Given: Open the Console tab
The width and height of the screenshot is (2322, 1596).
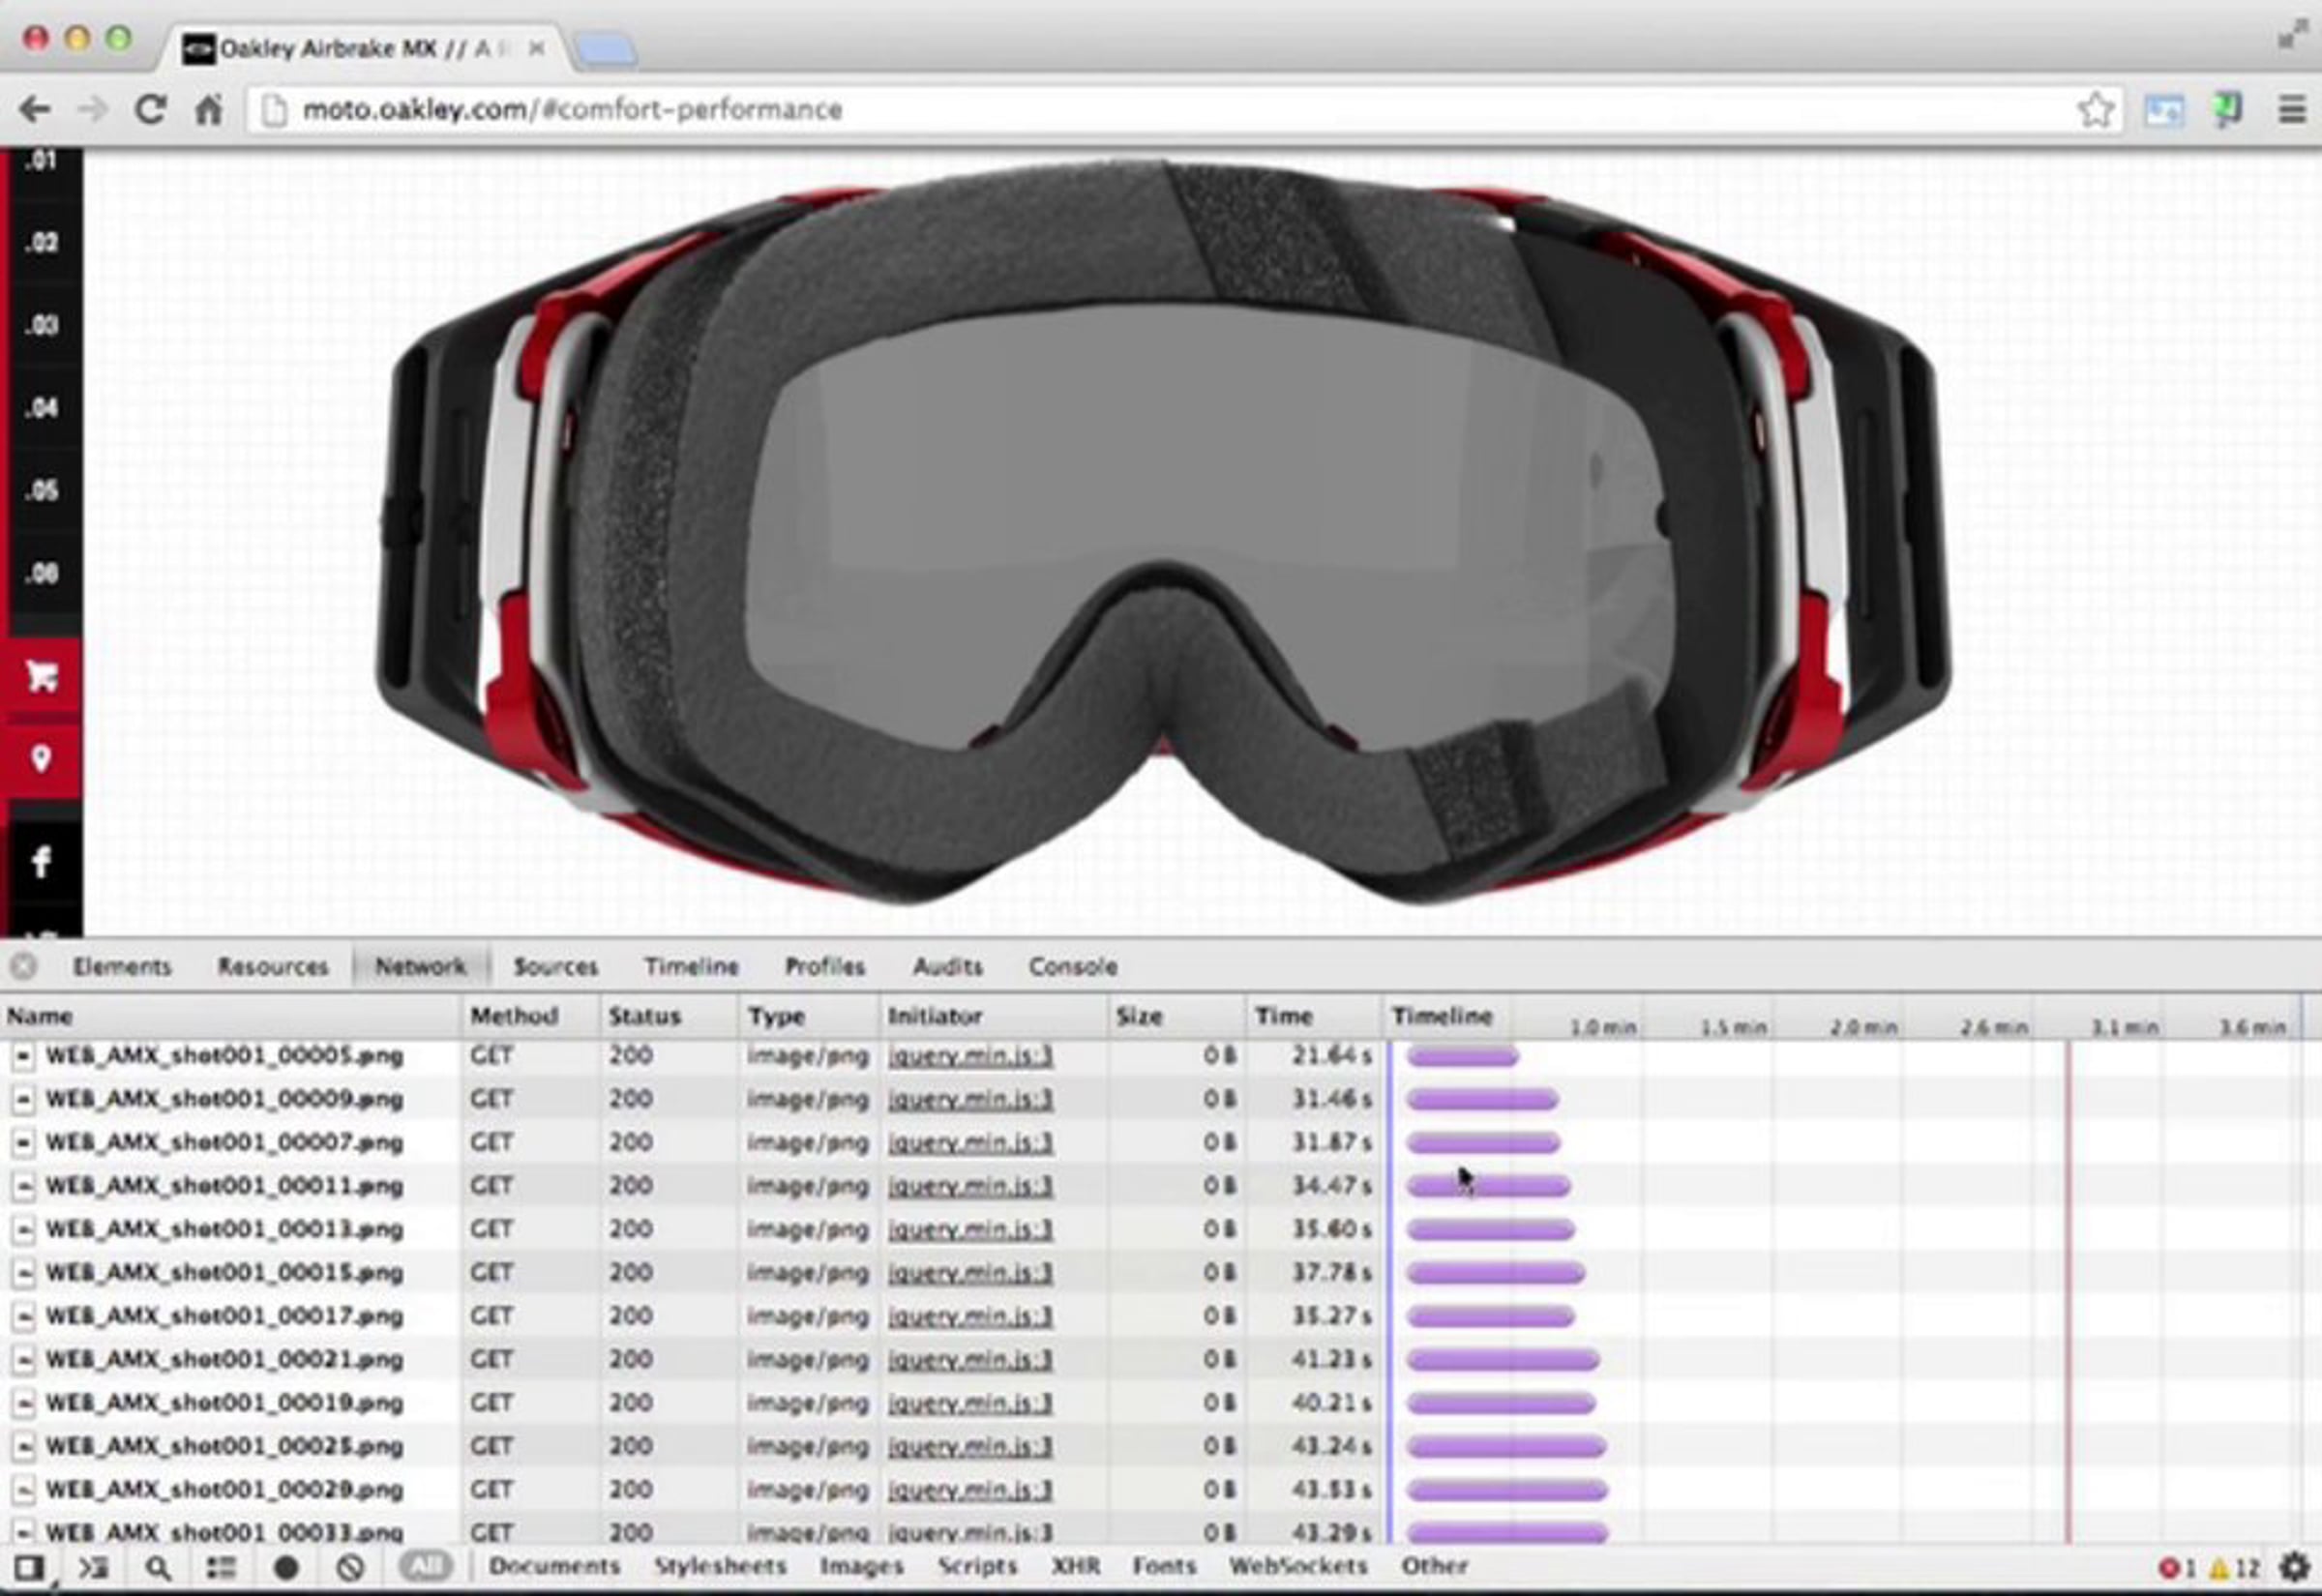Looking at the screenshot, I should point(1073,967).
